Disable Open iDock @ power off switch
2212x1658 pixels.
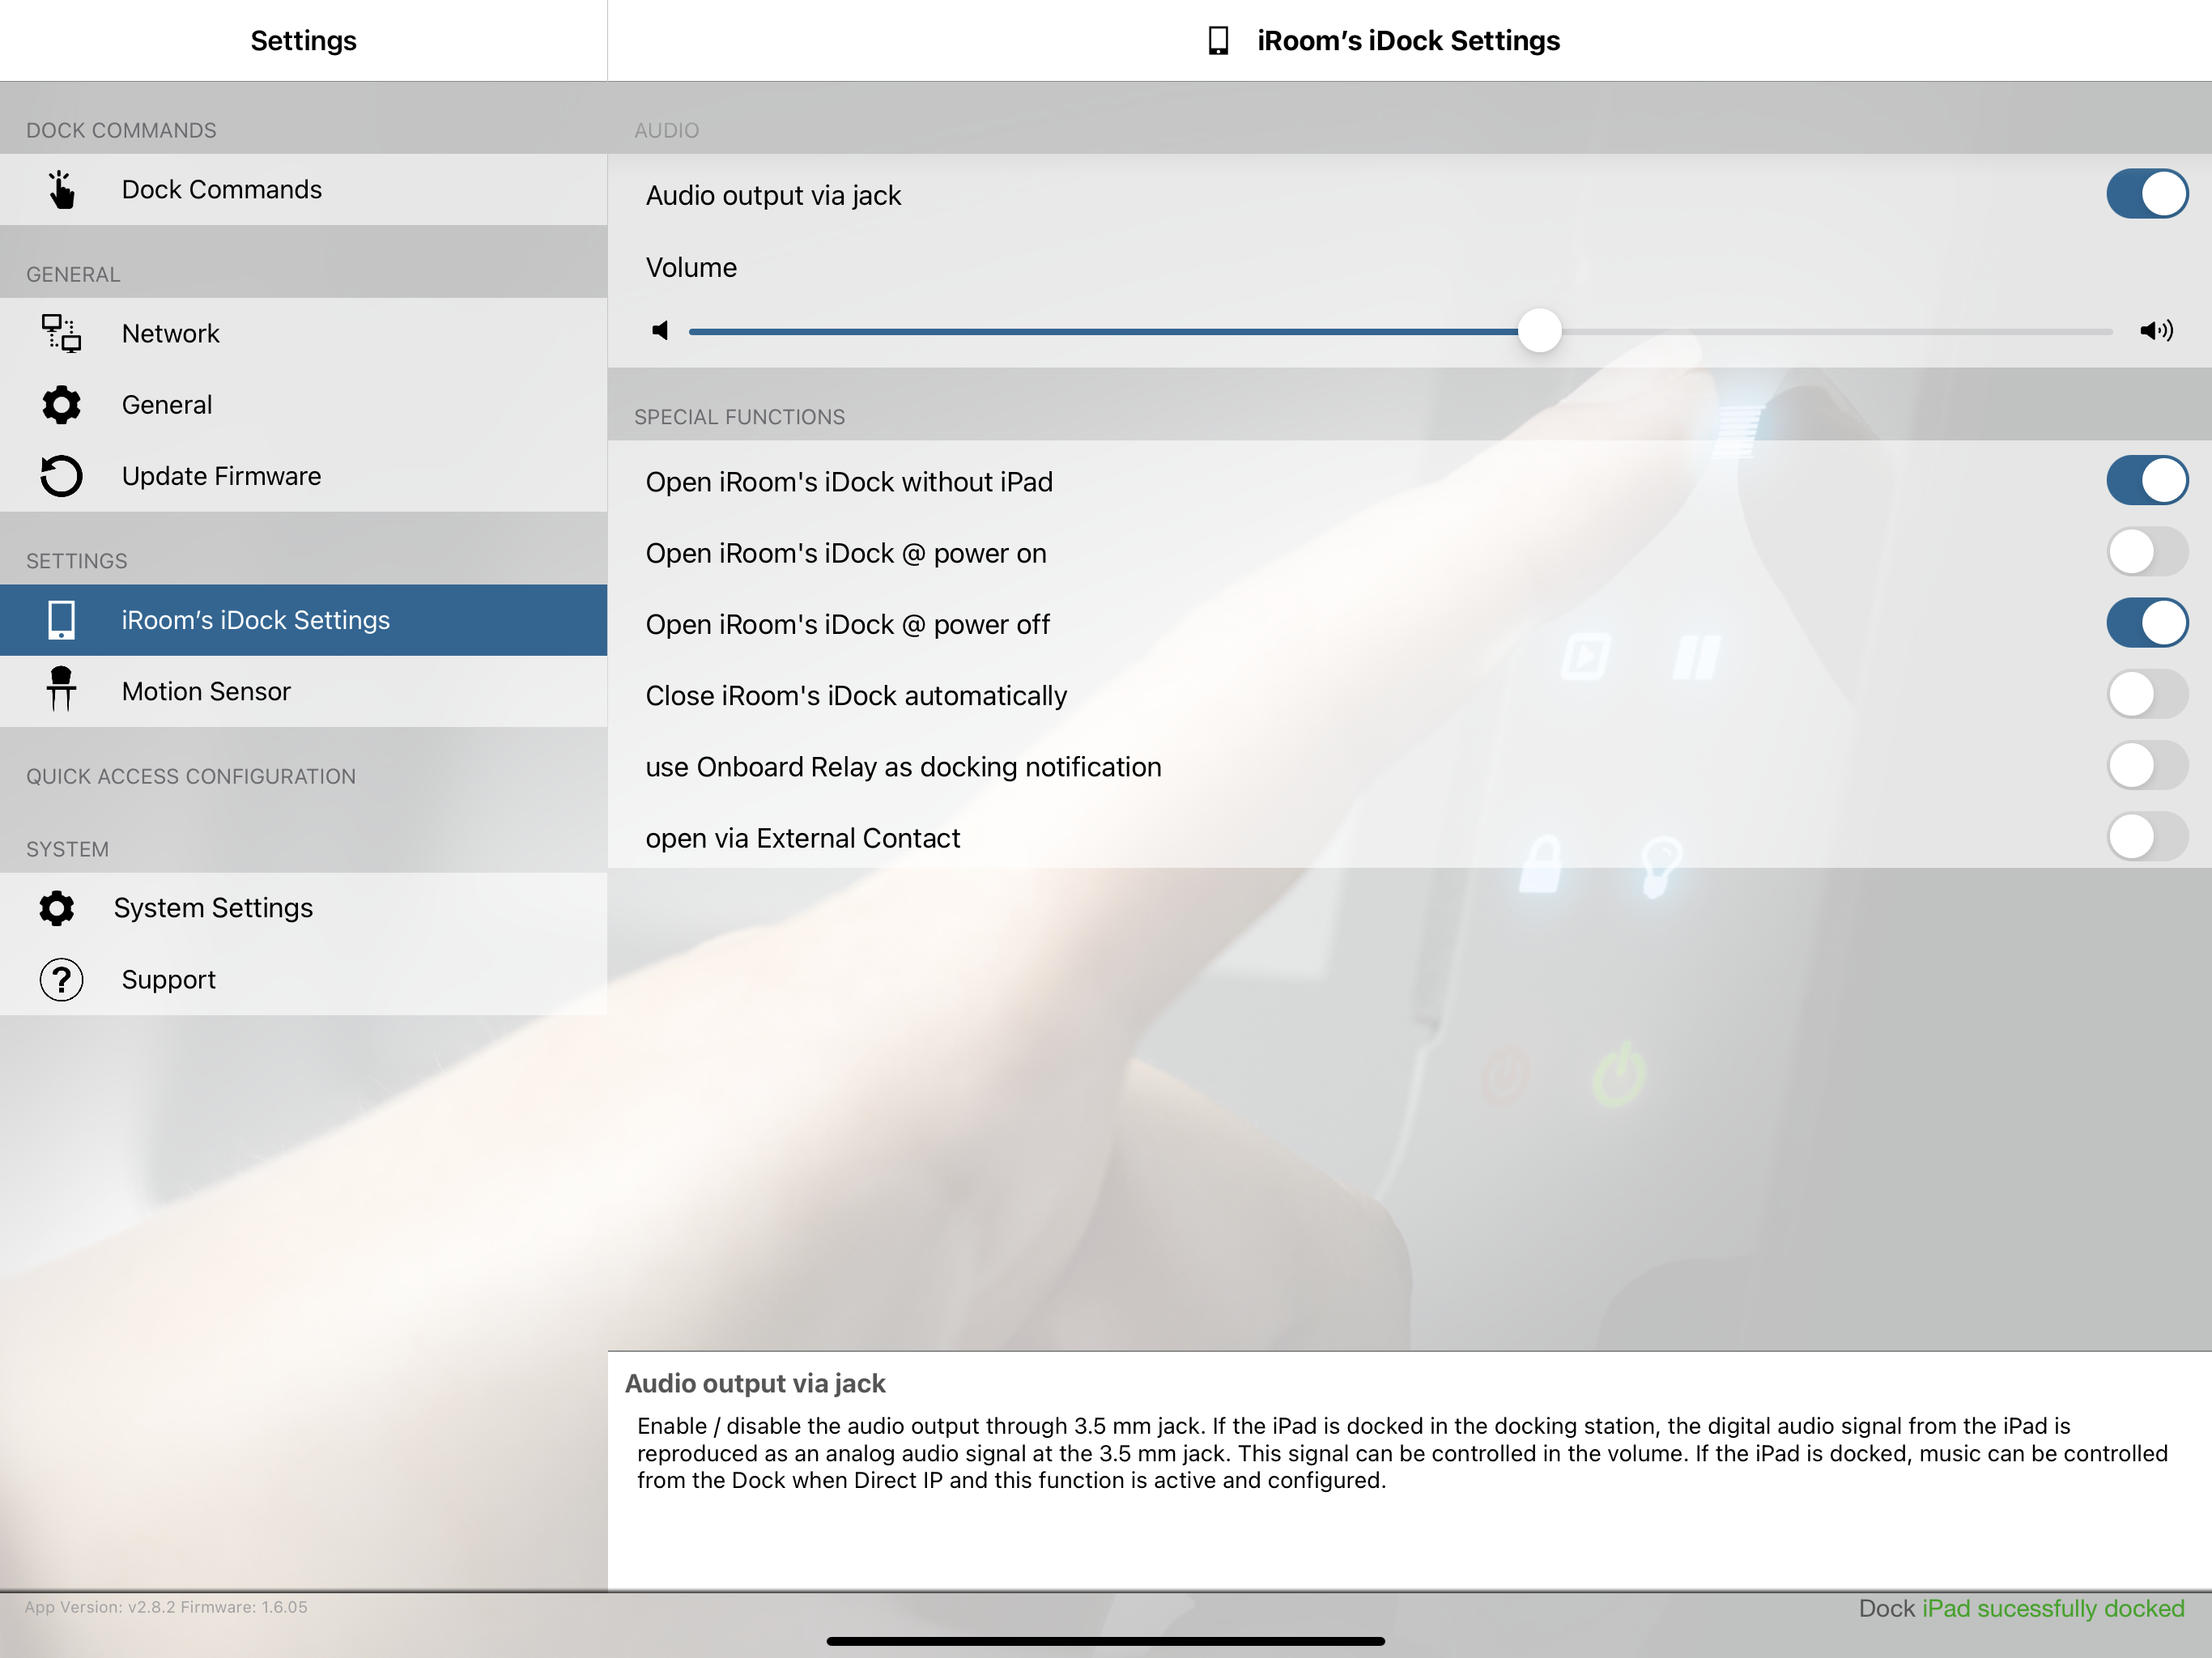coord(2147,624)
